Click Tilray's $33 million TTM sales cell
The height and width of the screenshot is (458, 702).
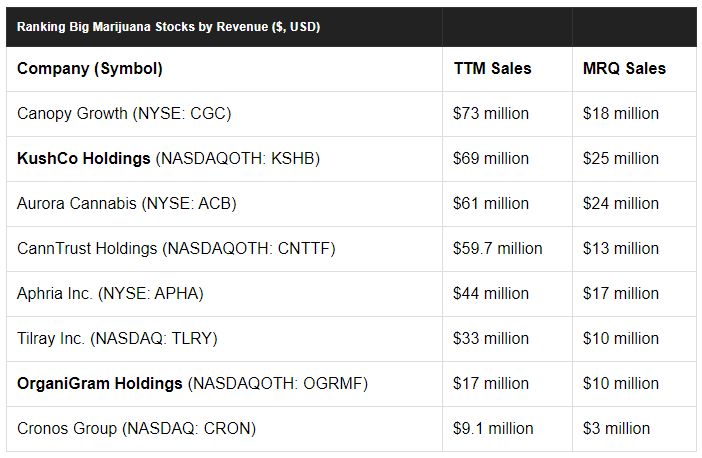pos(491,339)
